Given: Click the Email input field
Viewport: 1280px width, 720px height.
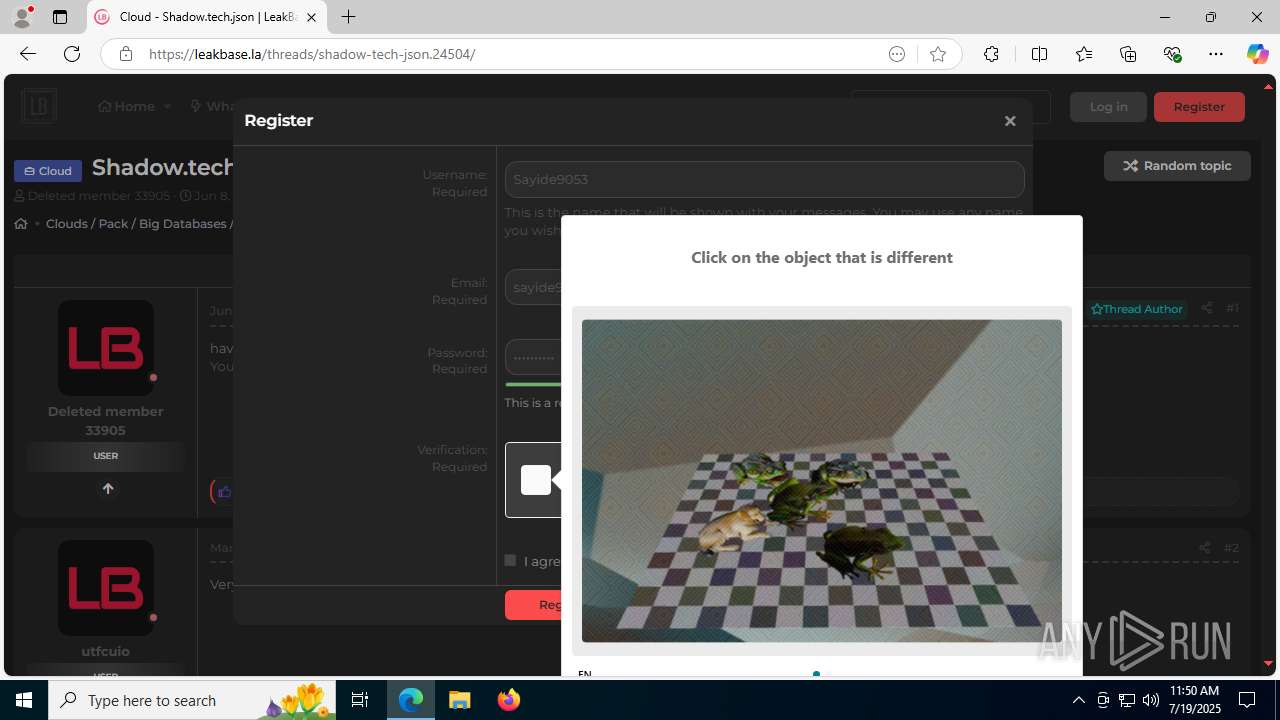Looking at the screenshot, I should pos(533,287).
